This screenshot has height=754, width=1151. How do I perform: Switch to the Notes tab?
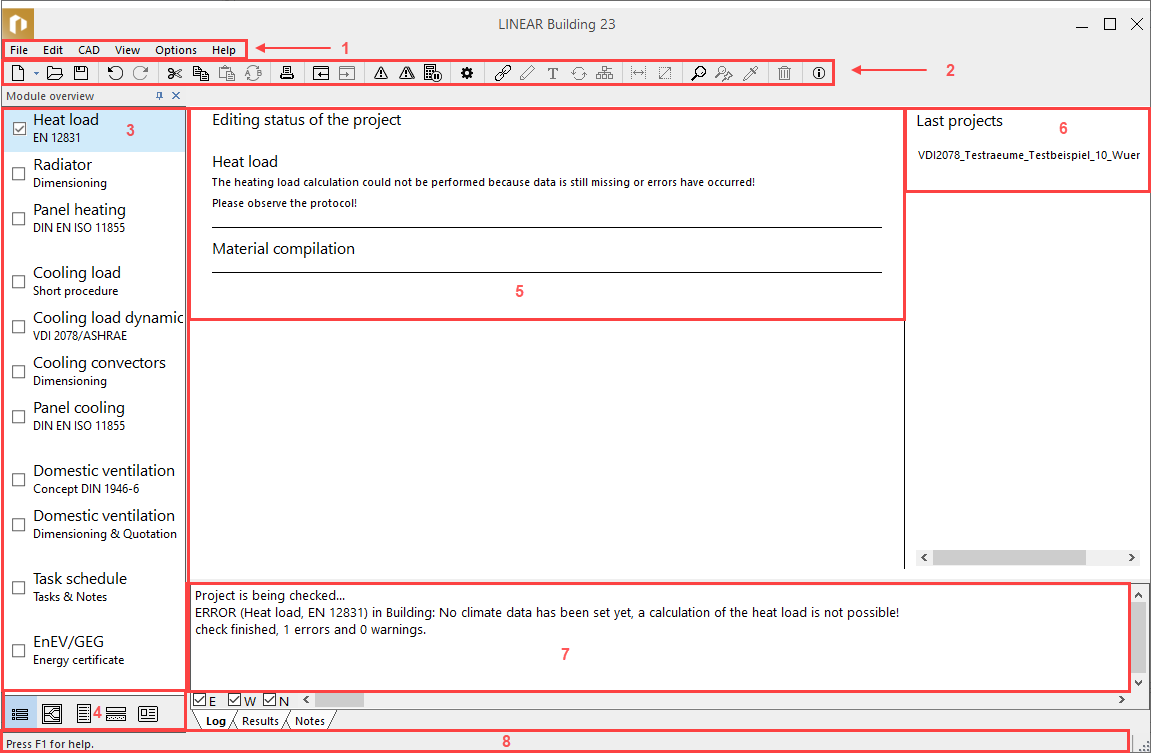(310, 721)
